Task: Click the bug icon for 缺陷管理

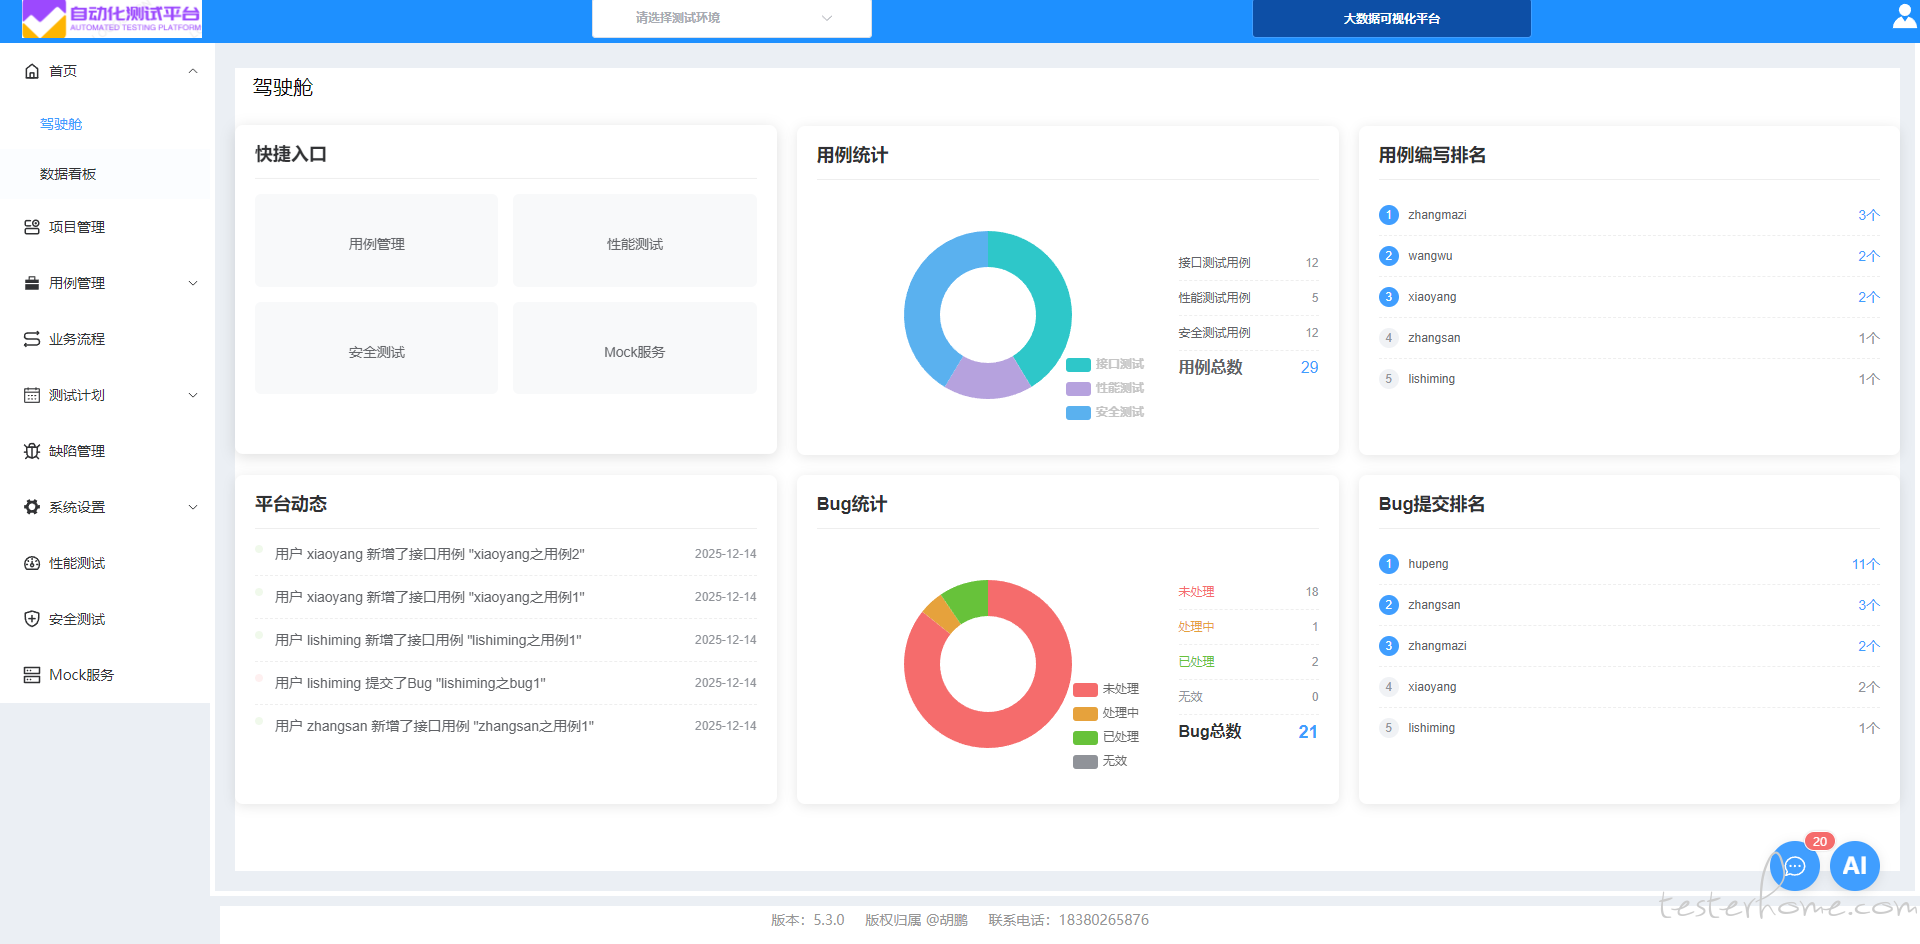Action: tap(32, 451)
